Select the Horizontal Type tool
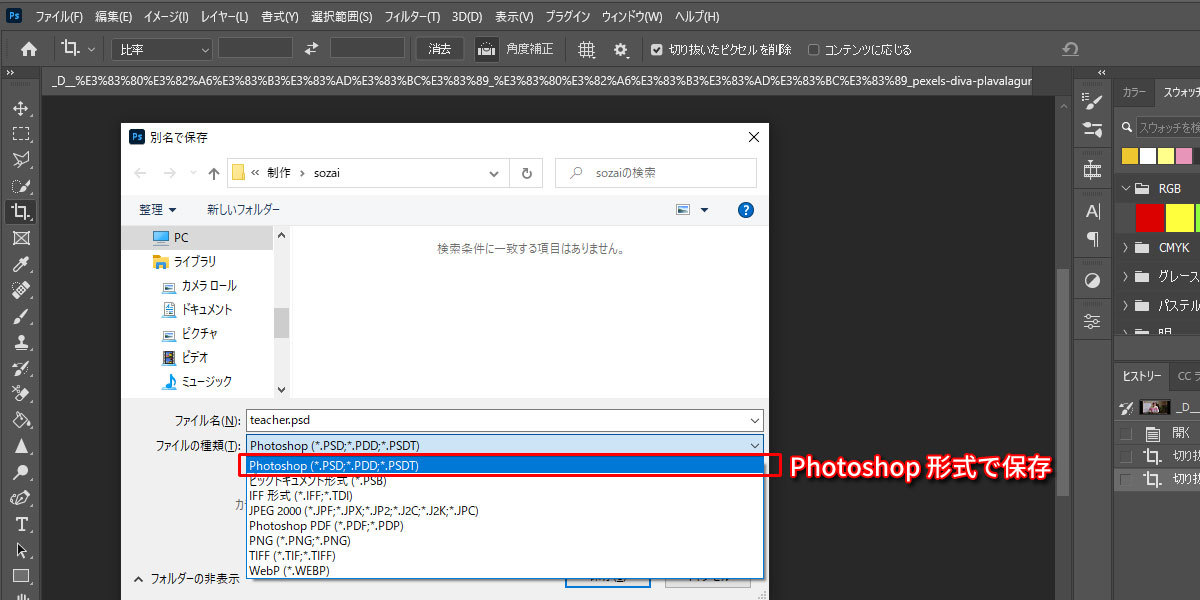The image size is (1200, 600). click(20, 524)
